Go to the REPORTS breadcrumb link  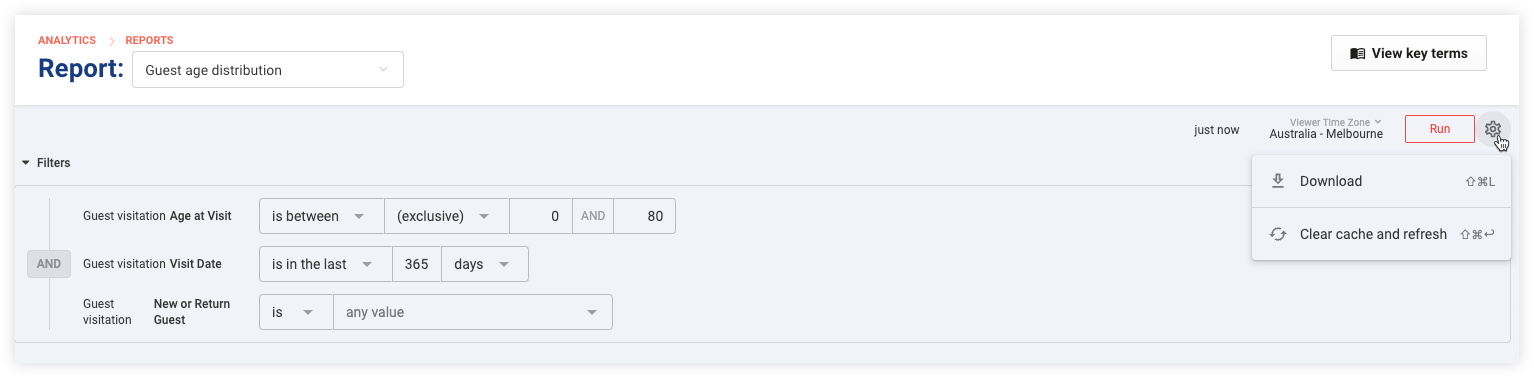point(149,41)
